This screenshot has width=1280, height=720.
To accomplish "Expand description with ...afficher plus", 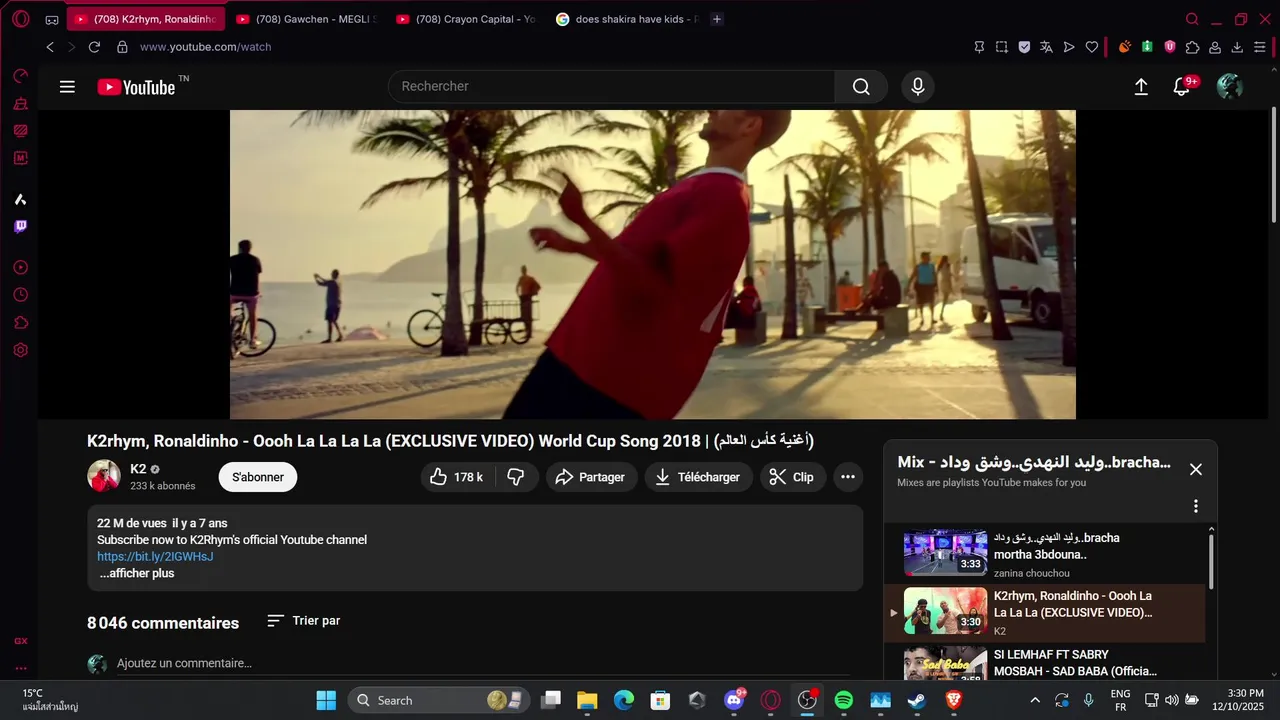I will coord(137,573).
